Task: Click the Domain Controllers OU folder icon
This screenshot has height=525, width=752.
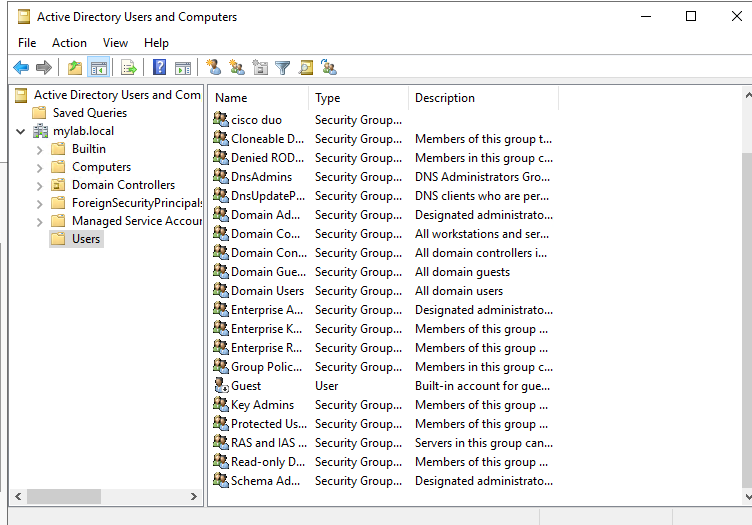Action: (x=58, y=185)
